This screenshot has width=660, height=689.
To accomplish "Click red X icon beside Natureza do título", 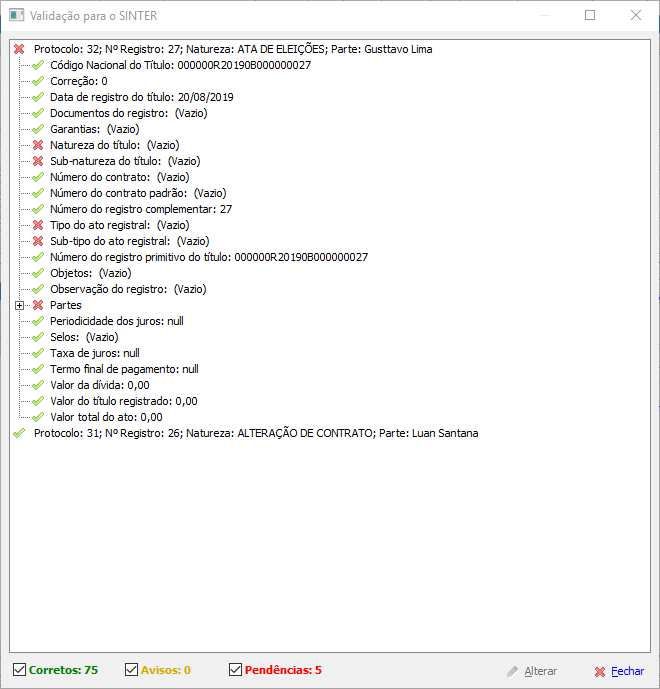I will pyautogui.click(x=38, y=145).
